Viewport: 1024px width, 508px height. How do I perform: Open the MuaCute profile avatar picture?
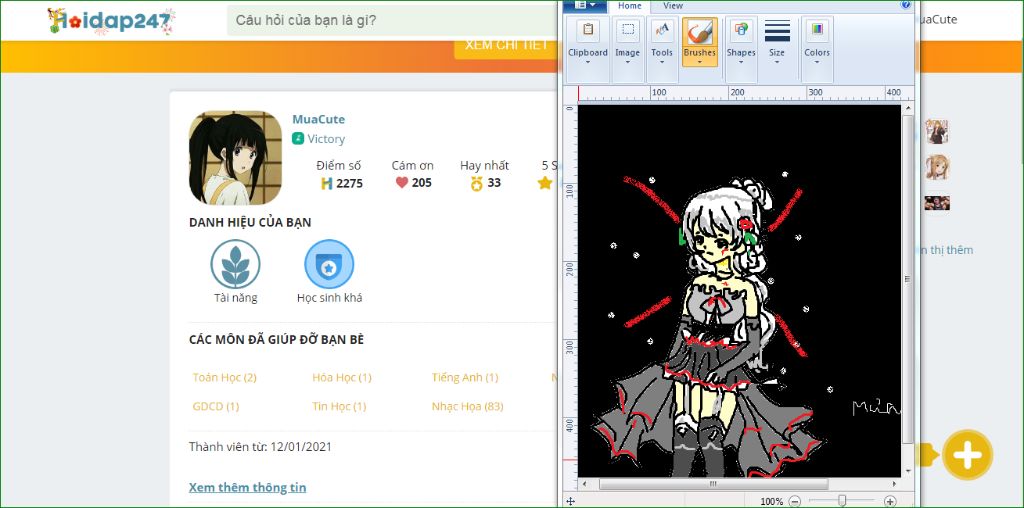(x=235, y=157)
